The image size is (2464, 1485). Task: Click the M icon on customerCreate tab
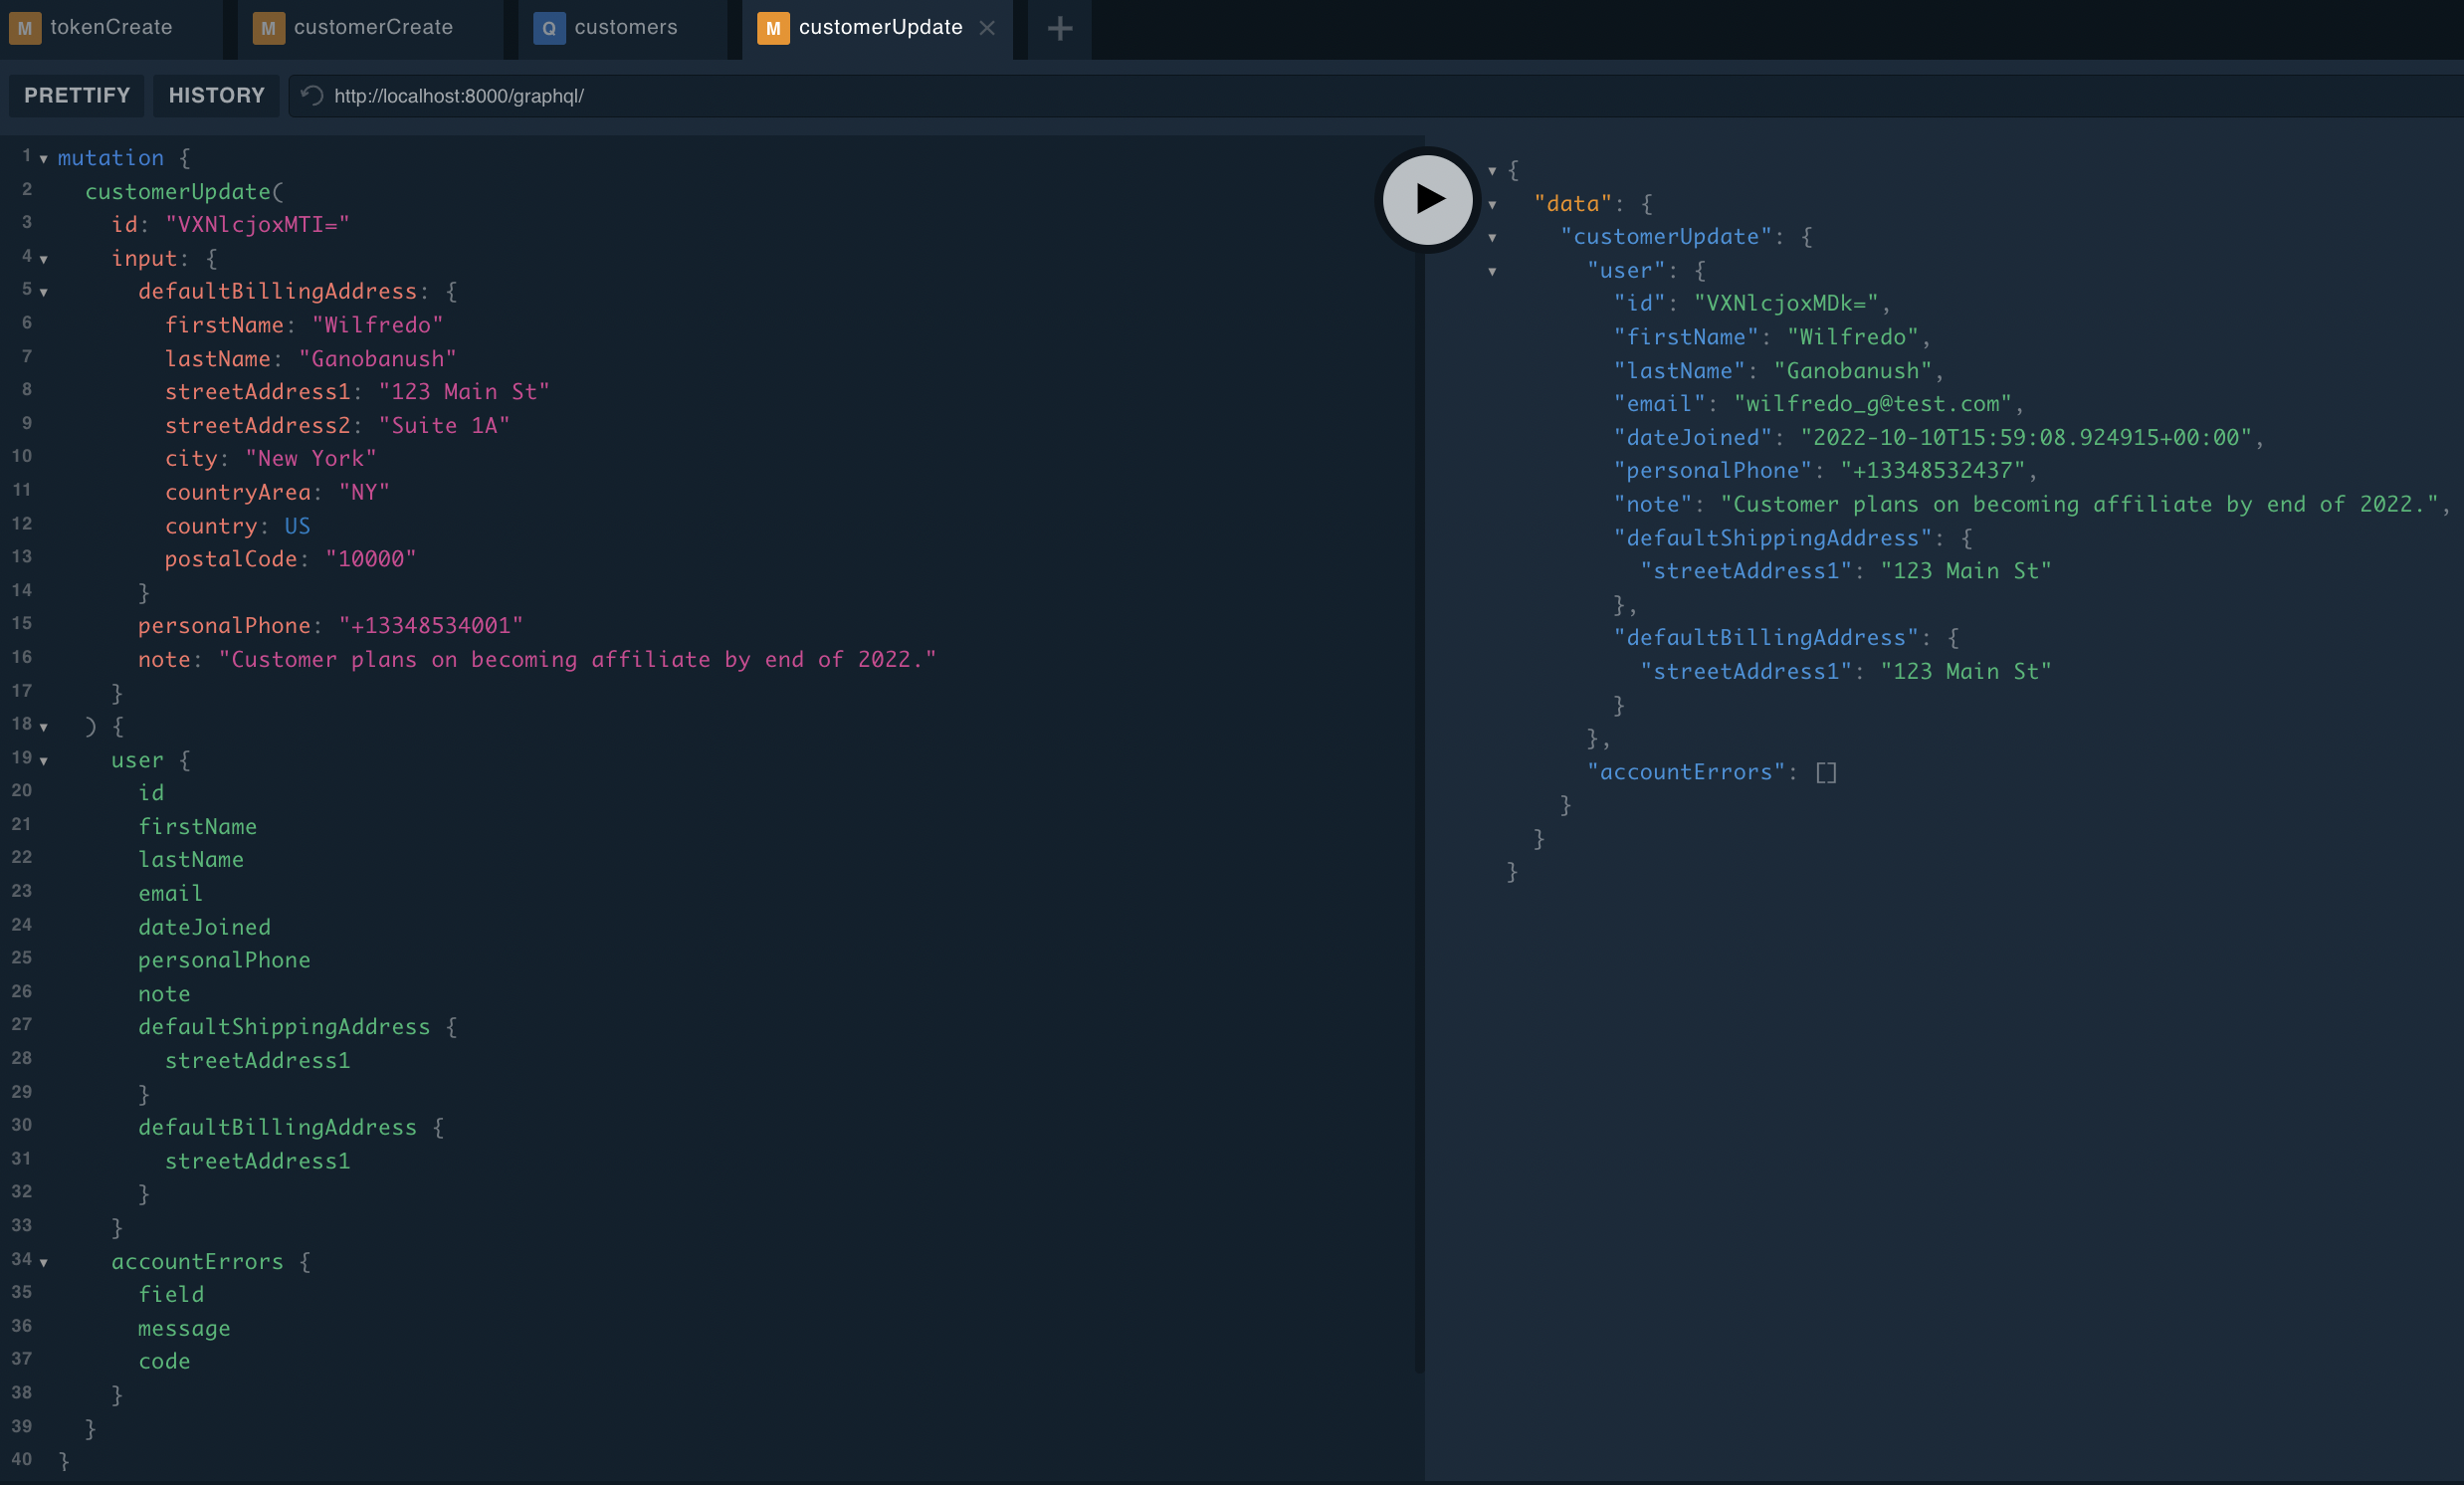(268, 28)
